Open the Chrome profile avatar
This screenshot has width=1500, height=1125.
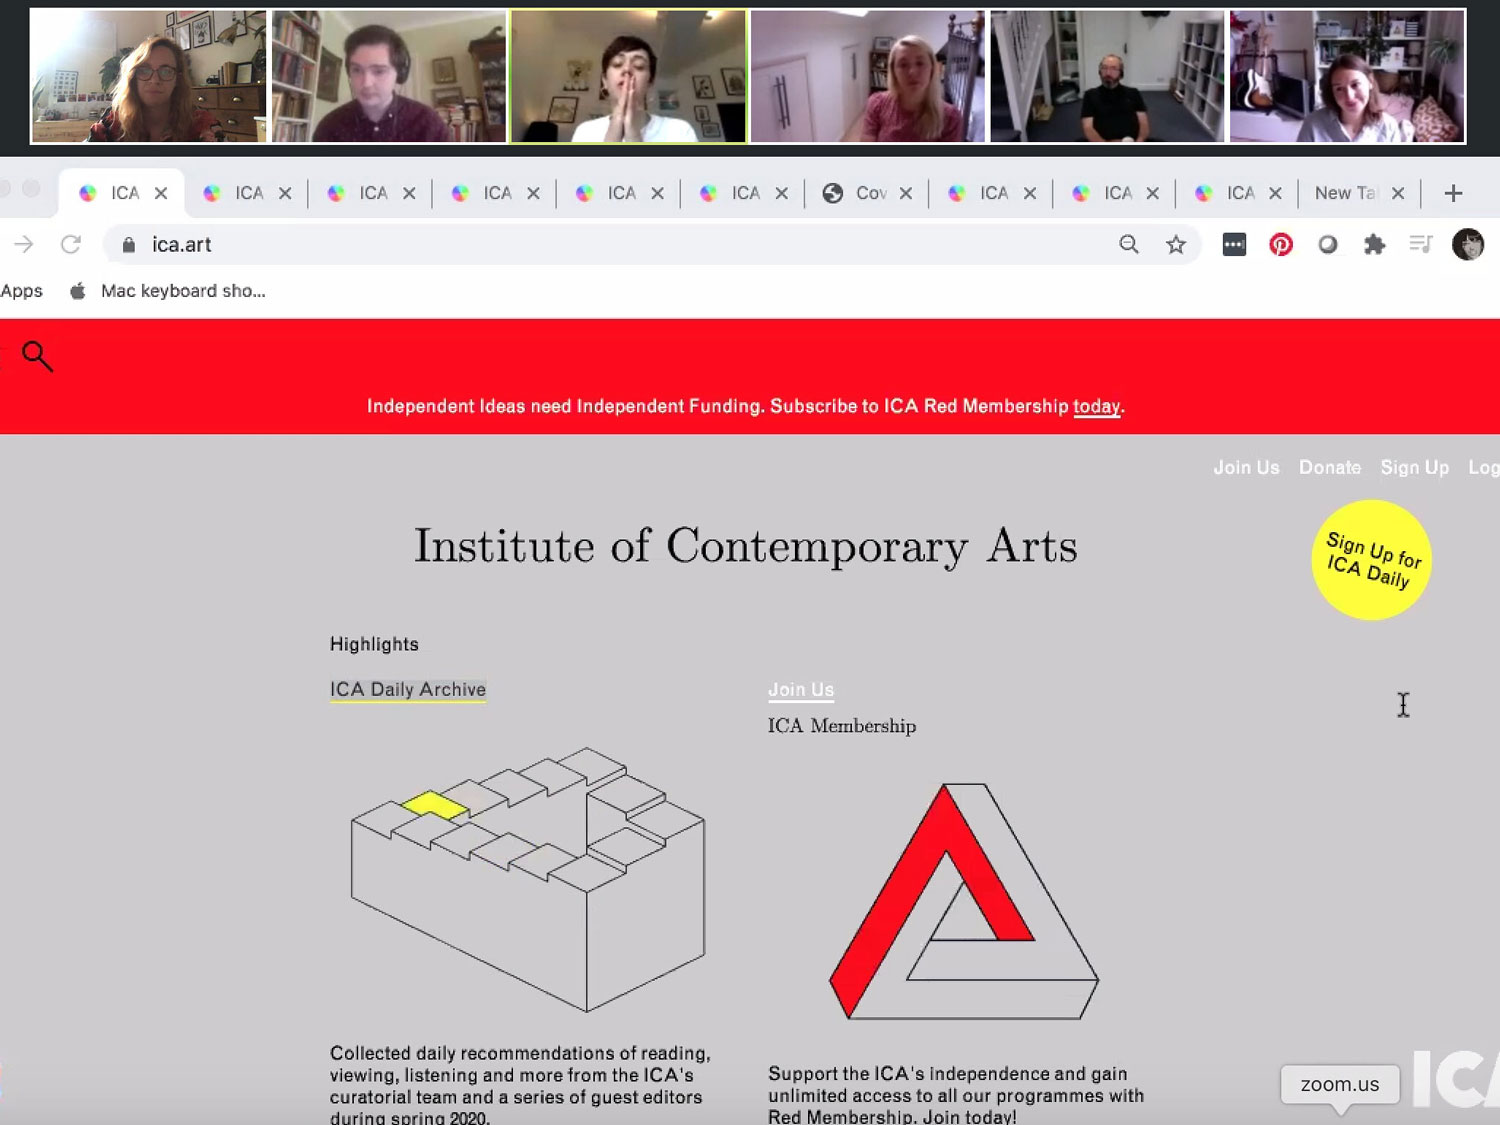tap(1468, 244)
